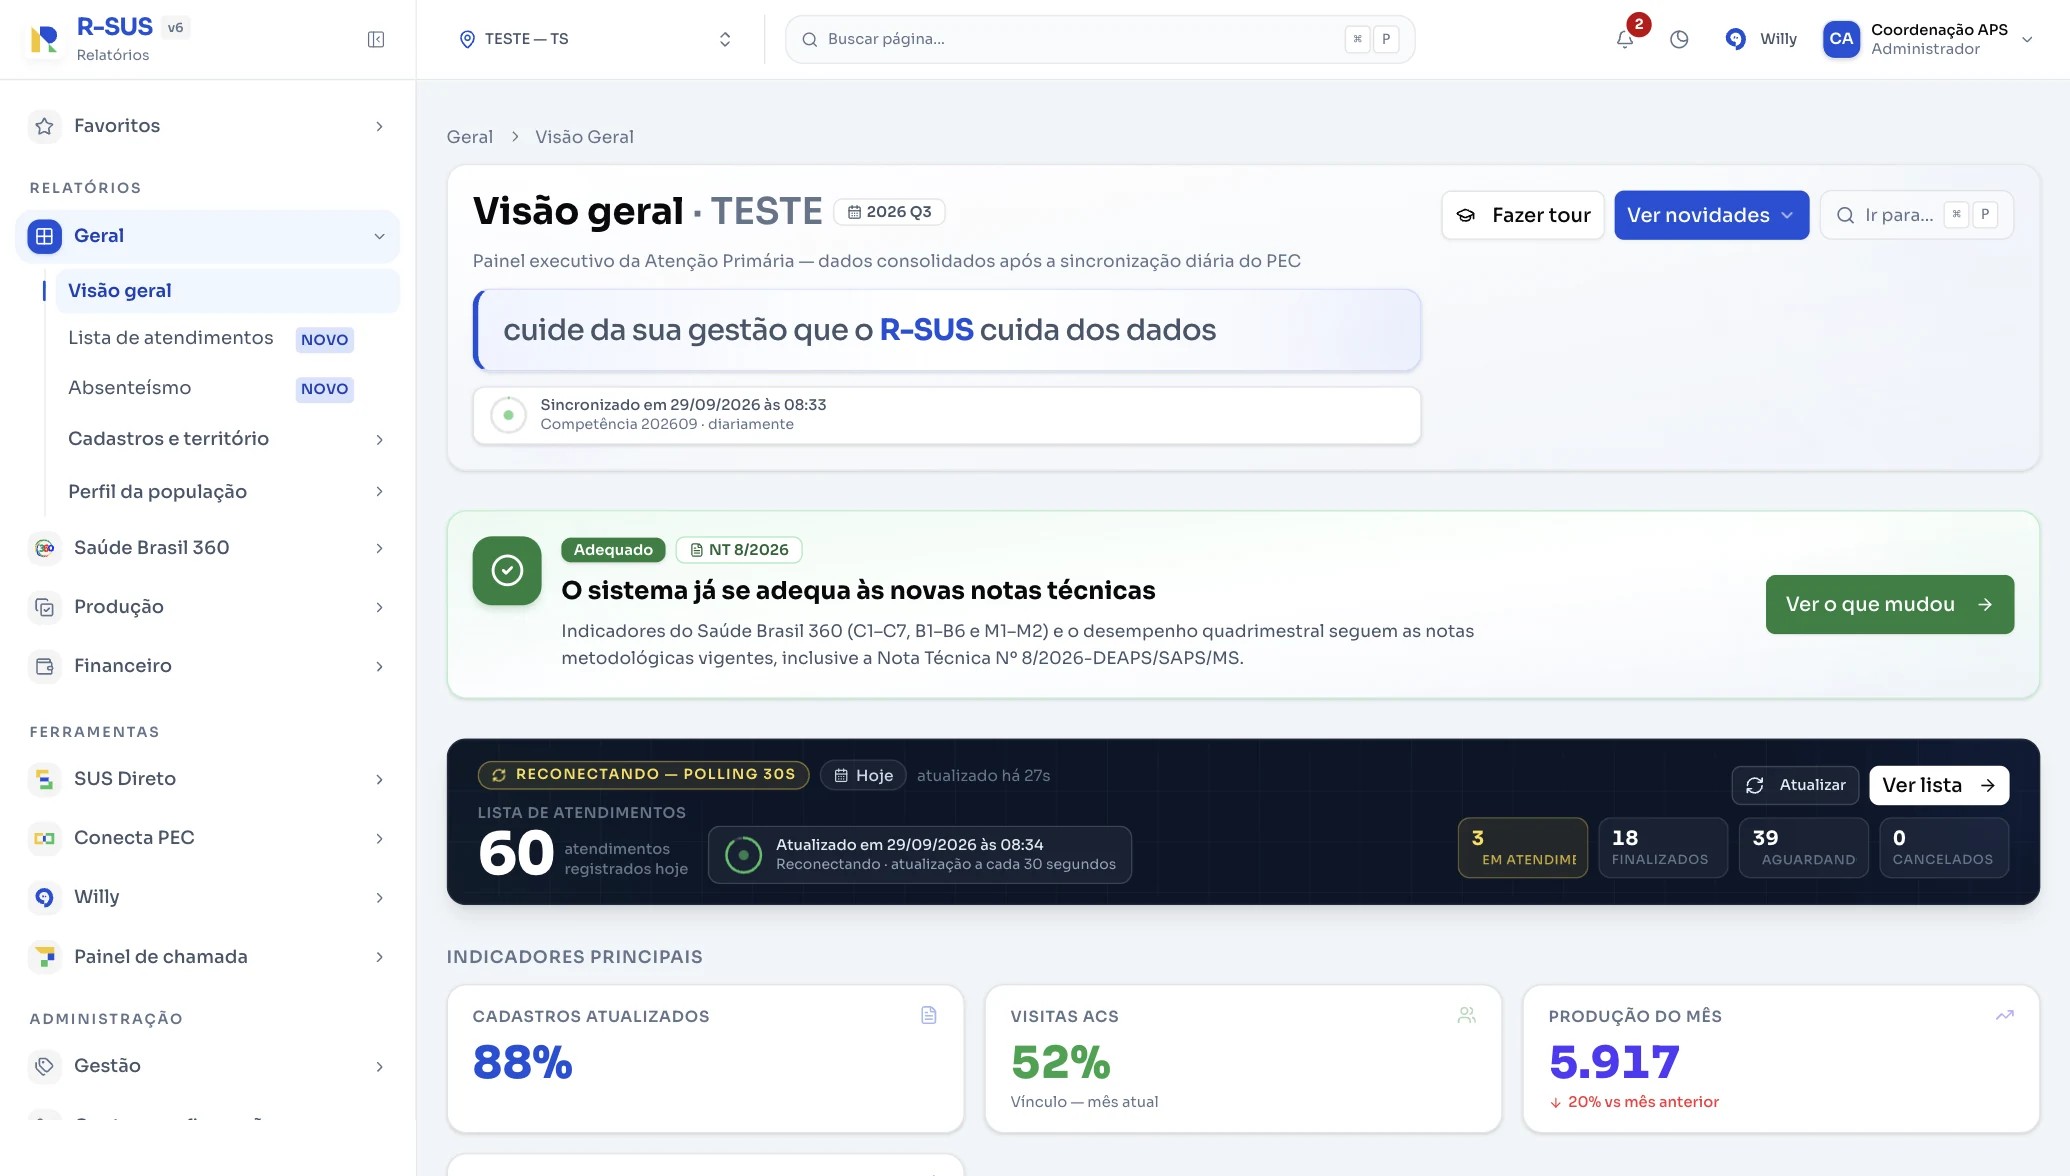2070x1176 pixels.
Task: Open the Coordenação APS account menu
Action: [1929, 39]
